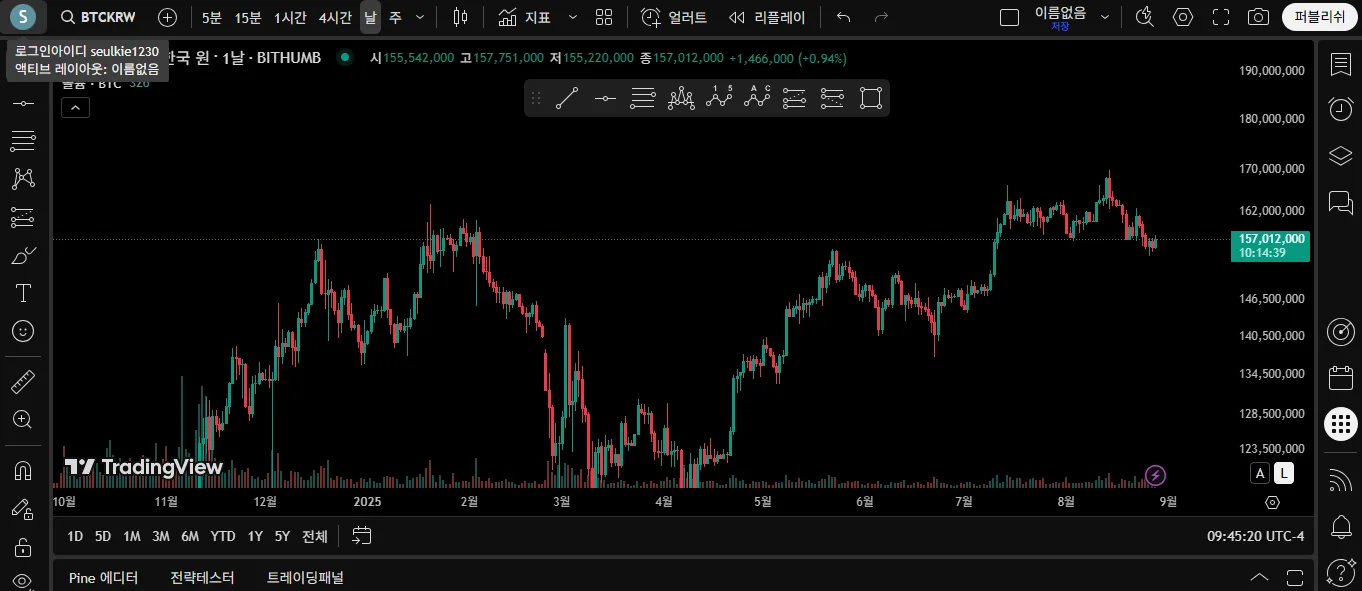Open forecasting tools in left sidebar

point(22,217)
